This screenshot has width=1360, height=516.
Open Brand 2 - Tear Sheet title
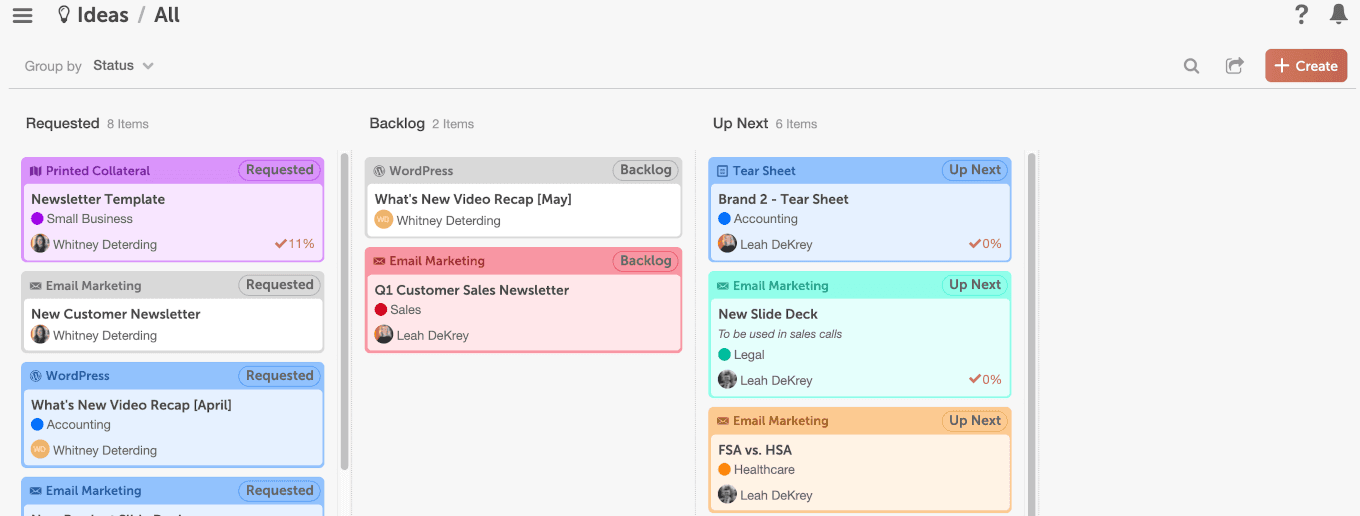pos(783,199)
